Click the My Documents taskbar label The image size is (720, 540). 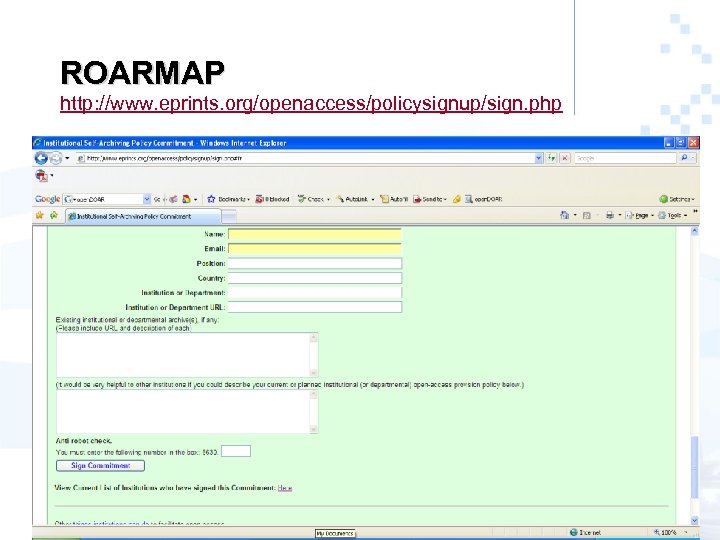click(335, 534)
